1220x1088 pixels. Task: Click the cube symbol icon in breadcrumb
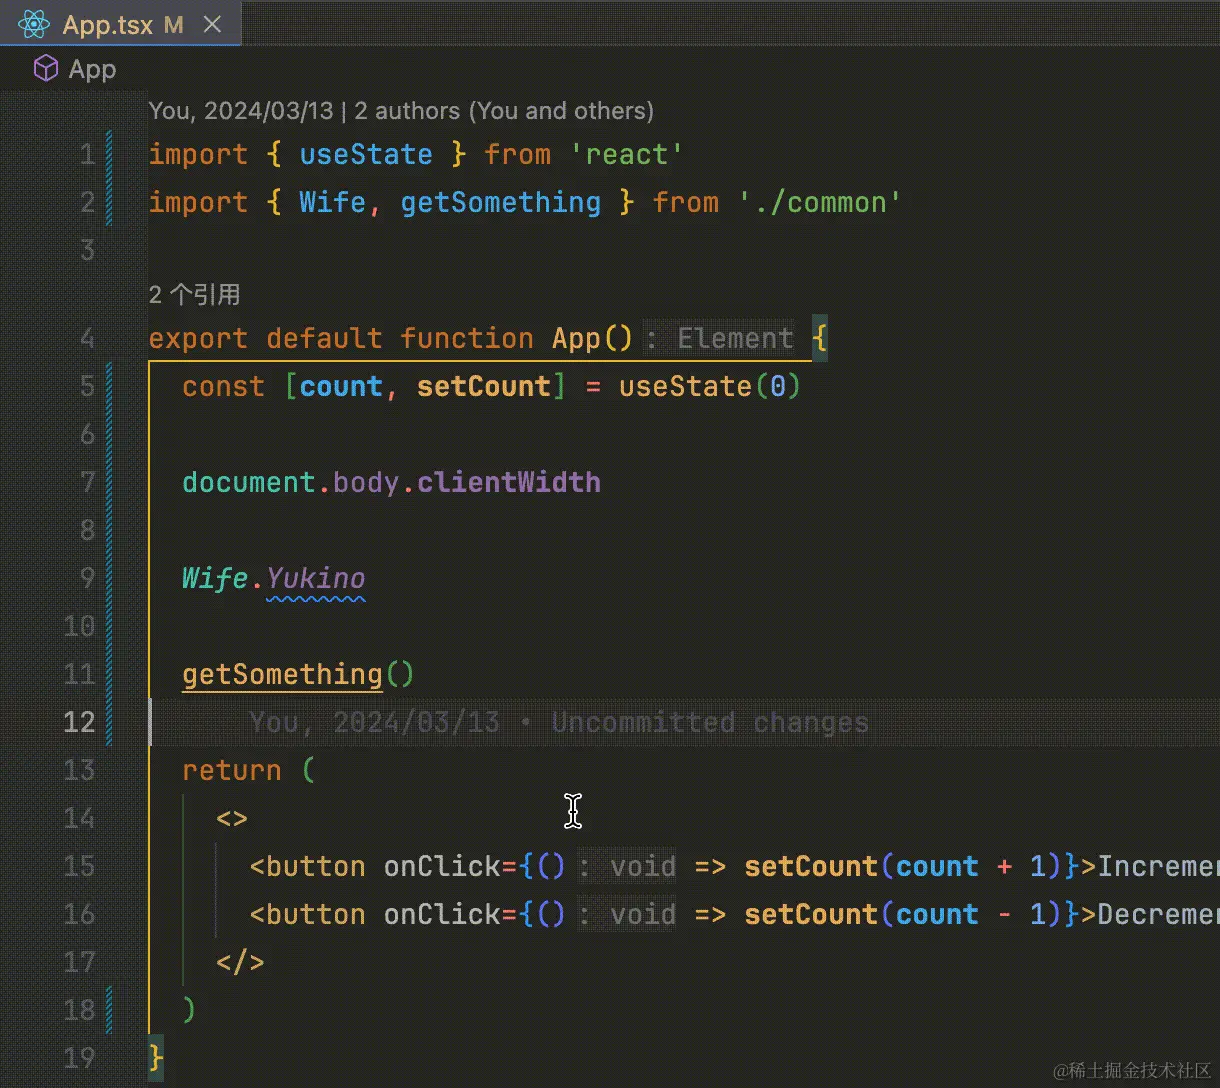point(46,69)
